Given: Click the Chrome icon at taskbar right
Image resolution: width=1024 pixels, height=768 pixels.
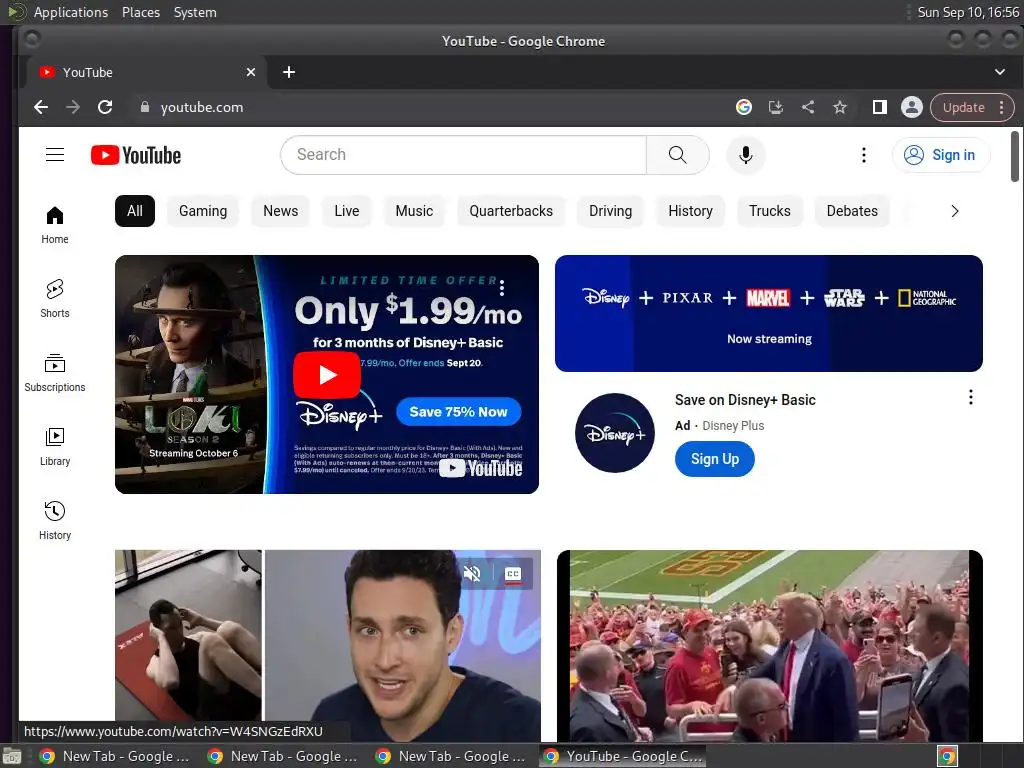Looking at the screenshot, I should coord(947,756).
